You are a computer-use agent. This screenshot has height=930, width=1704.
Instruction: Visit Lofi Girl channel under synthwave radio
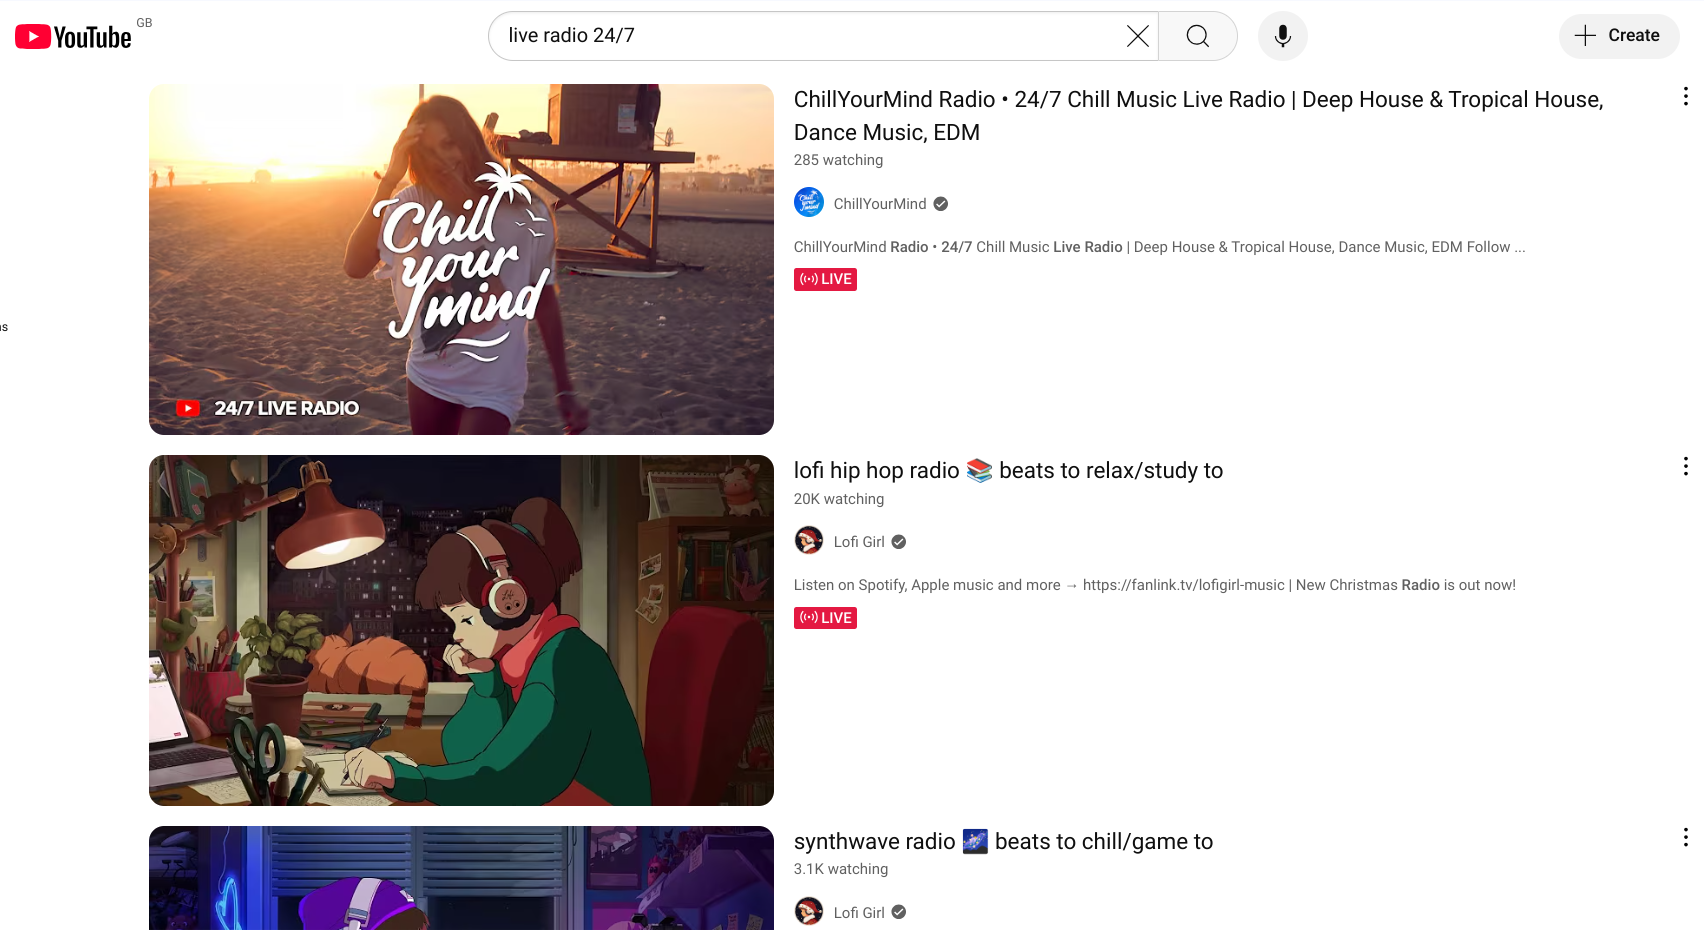pos(859,912)
